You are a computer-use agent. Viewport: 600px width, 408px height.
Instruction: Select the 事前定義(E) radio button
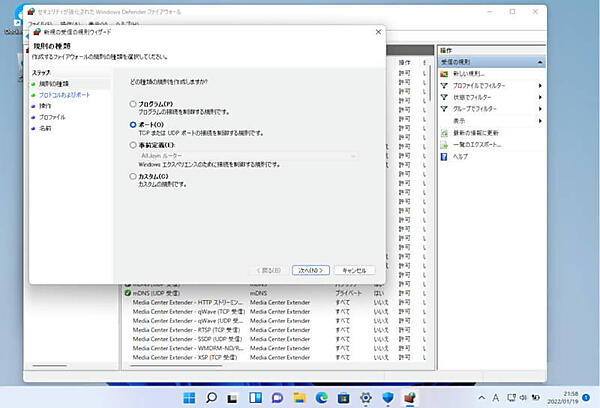[x=133, y=145]
